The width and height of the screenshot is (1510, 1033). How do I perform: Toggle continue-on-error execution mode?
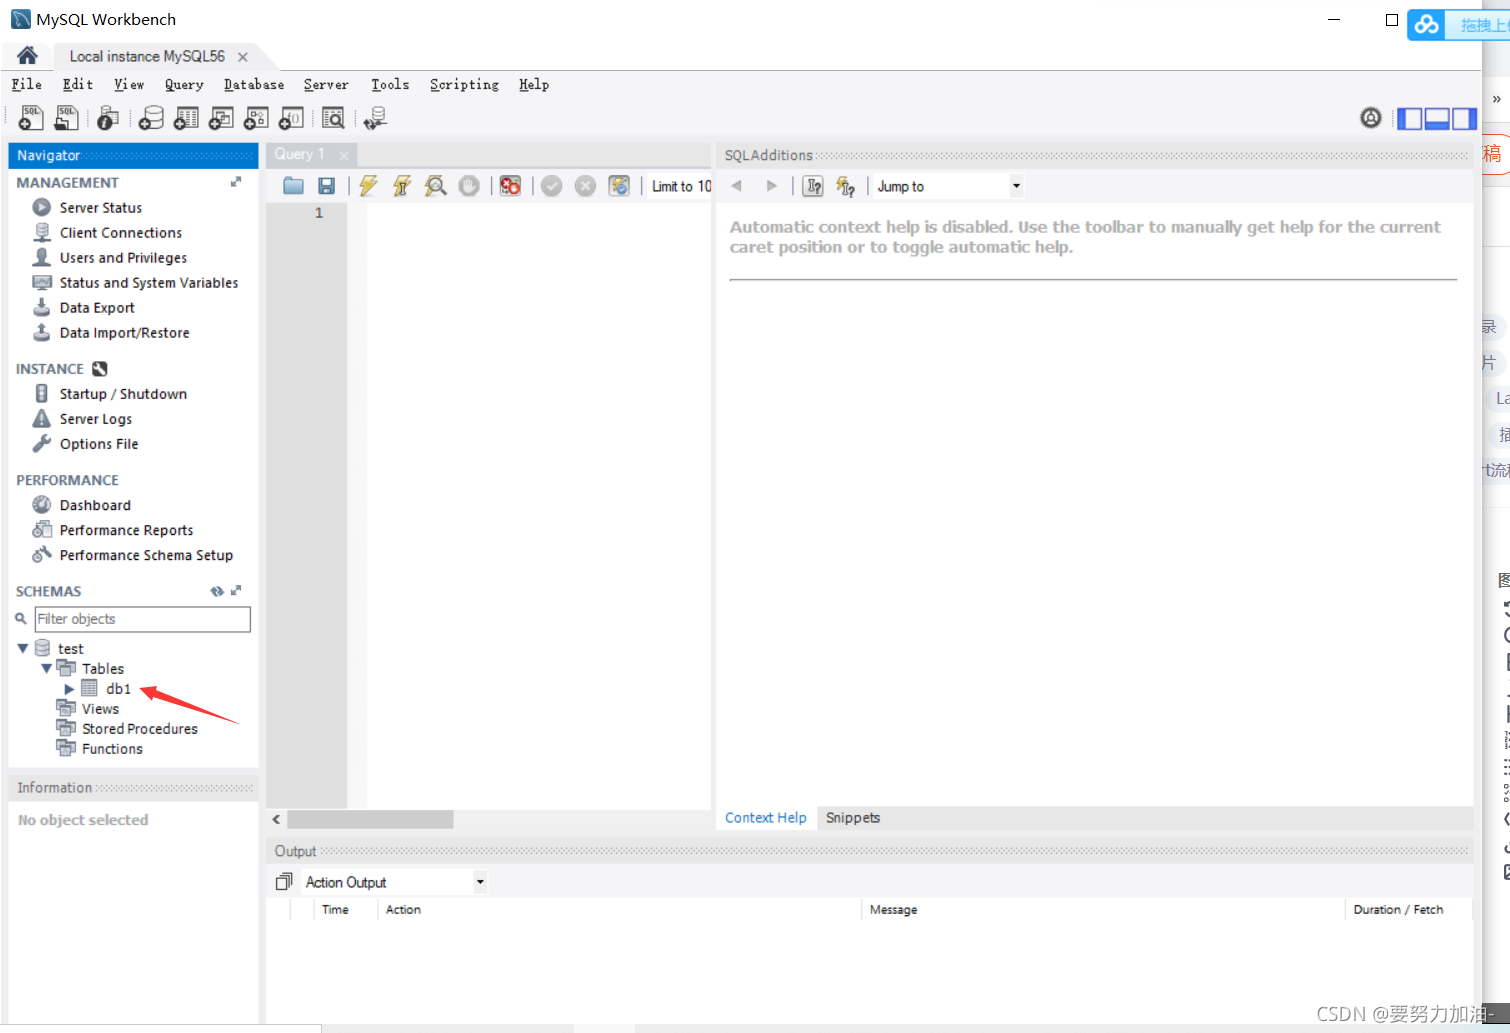[510, 186]
